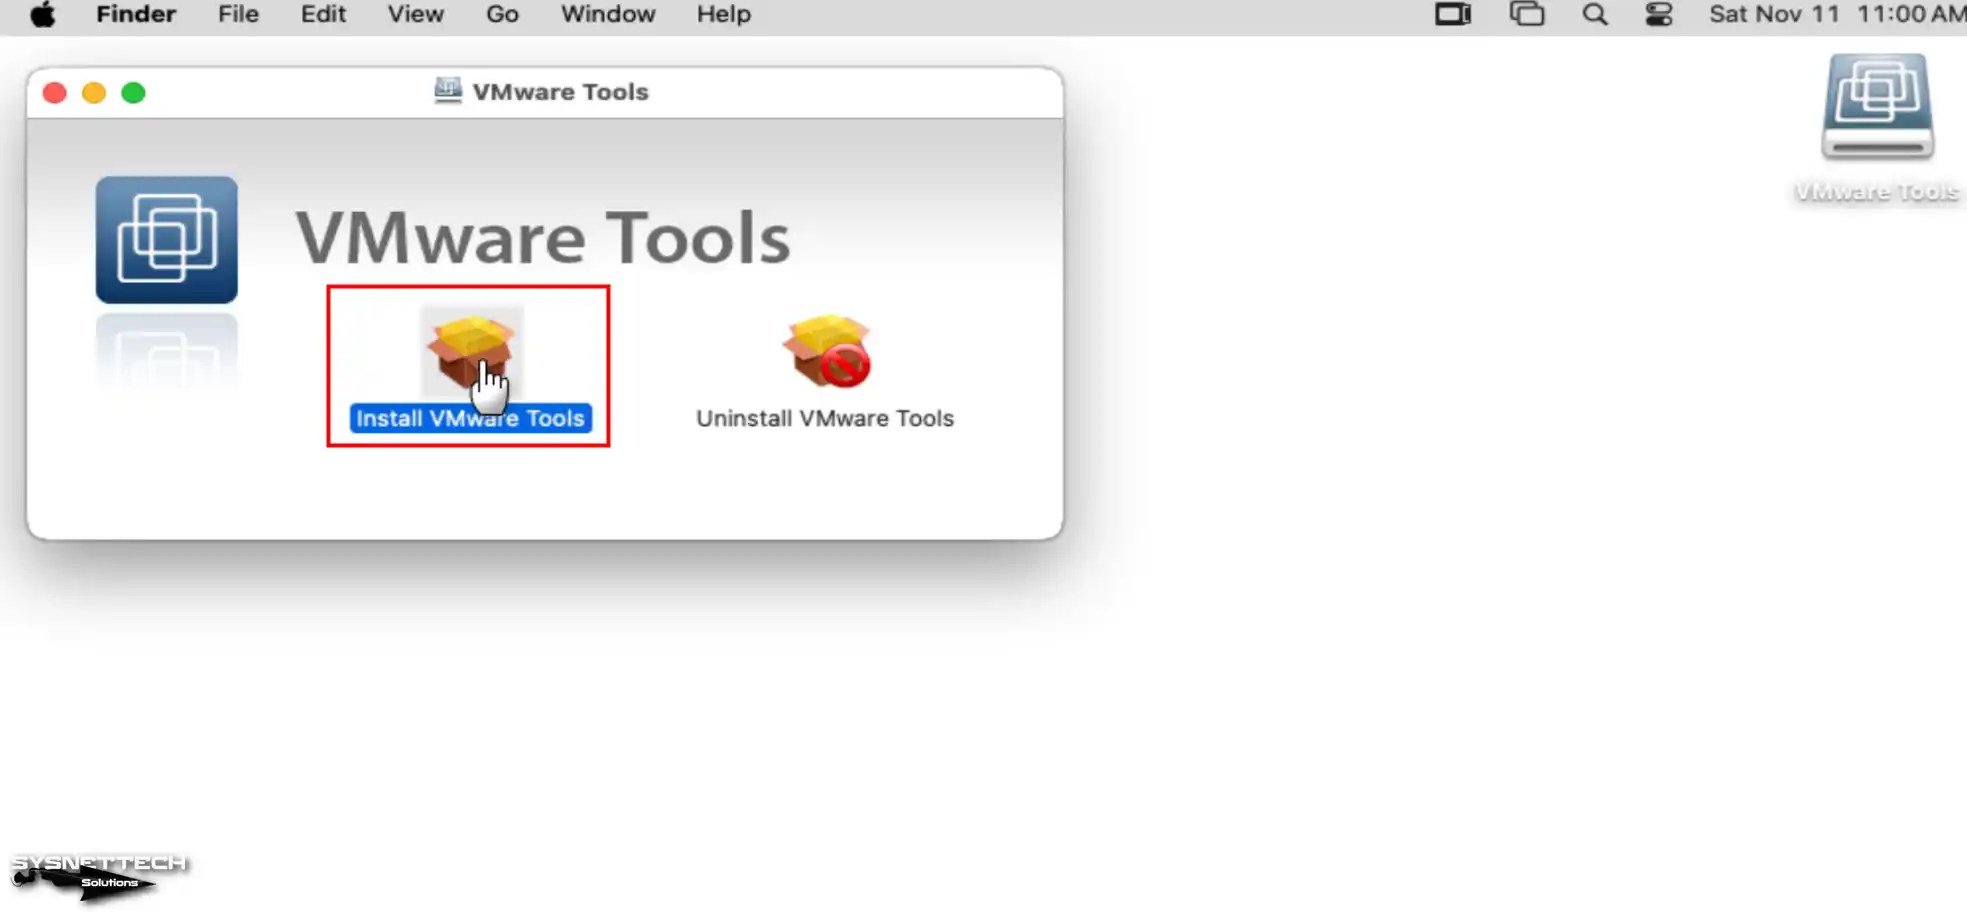This screenshot has height=917, width=1967.
Task: Open Spotlight search from the menu bar
Action: 1594,14
